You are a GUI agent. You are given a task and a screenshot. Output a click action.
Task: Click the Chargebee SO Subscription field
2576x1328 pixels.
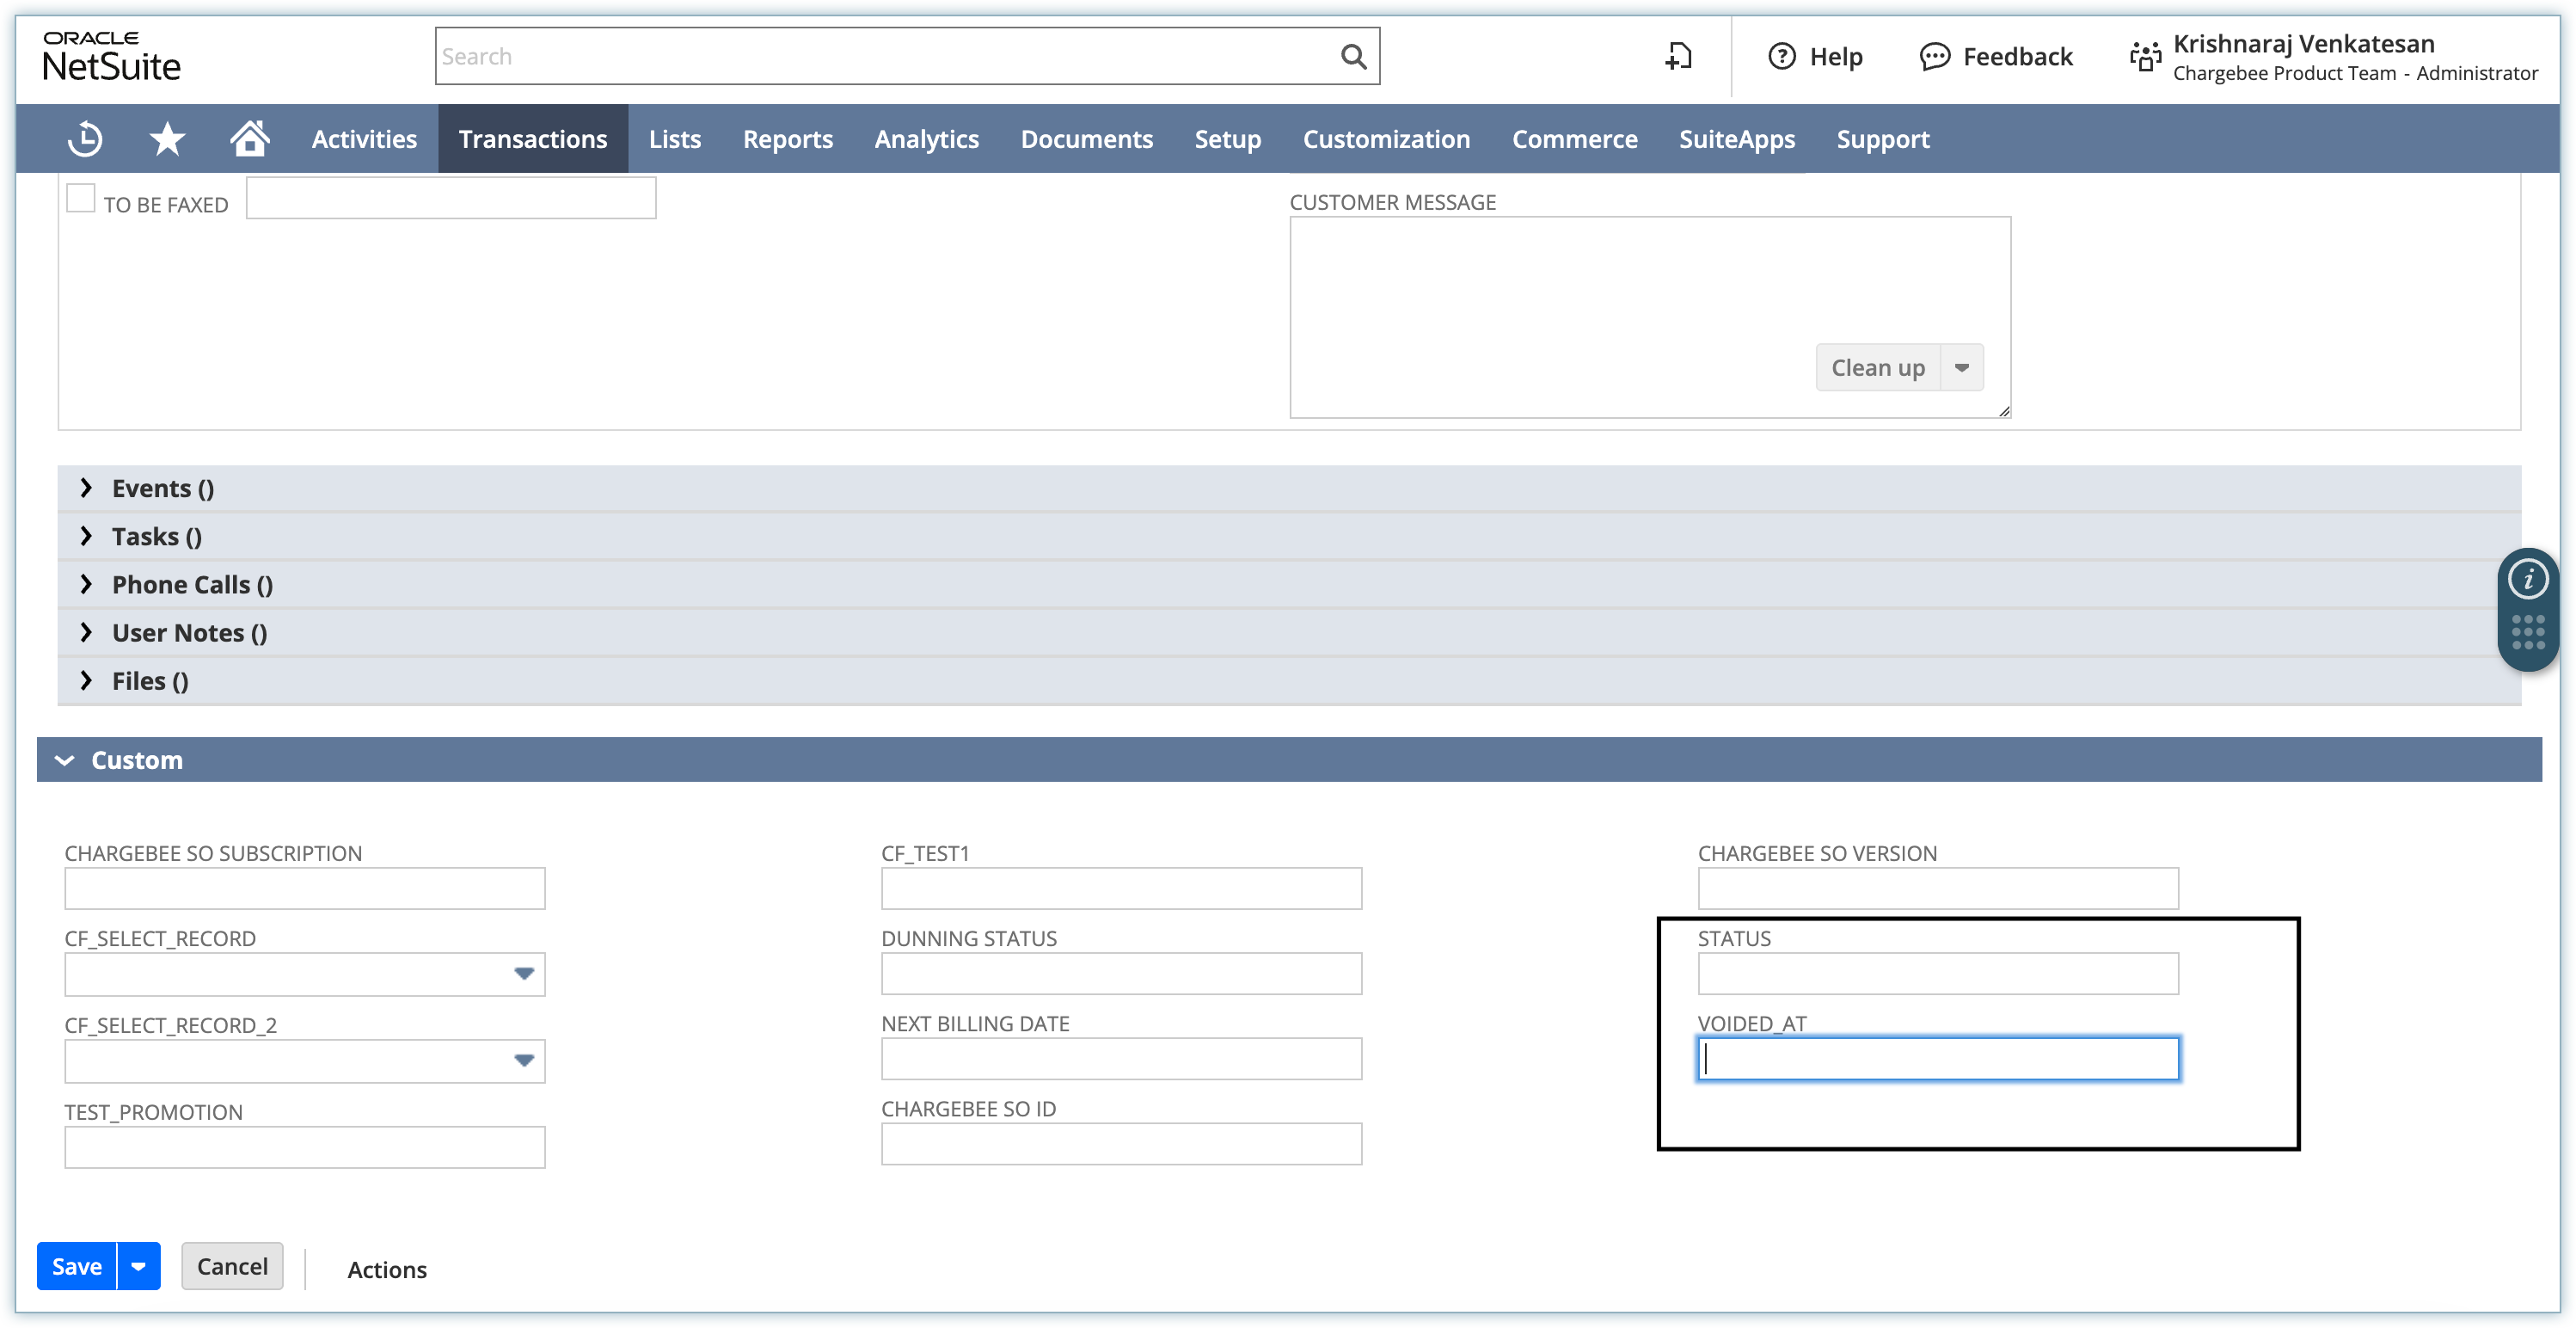305,889
